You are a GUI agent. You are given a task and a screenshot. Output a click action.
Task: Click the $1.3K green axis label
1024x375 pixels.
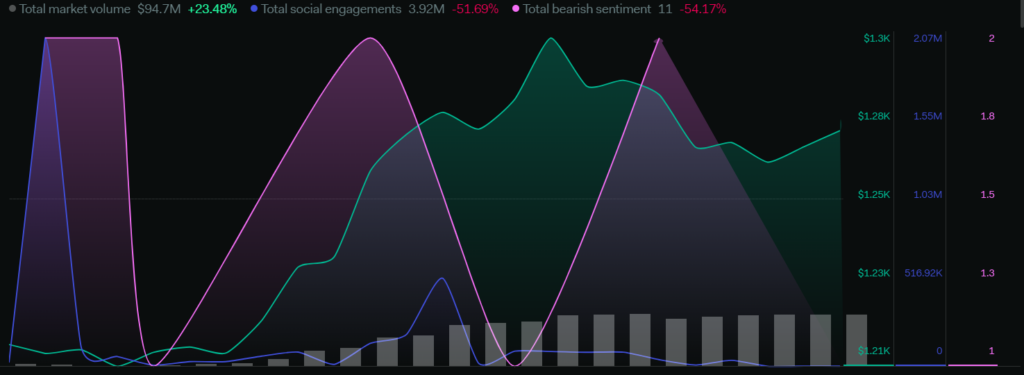[x=876, y=39]
